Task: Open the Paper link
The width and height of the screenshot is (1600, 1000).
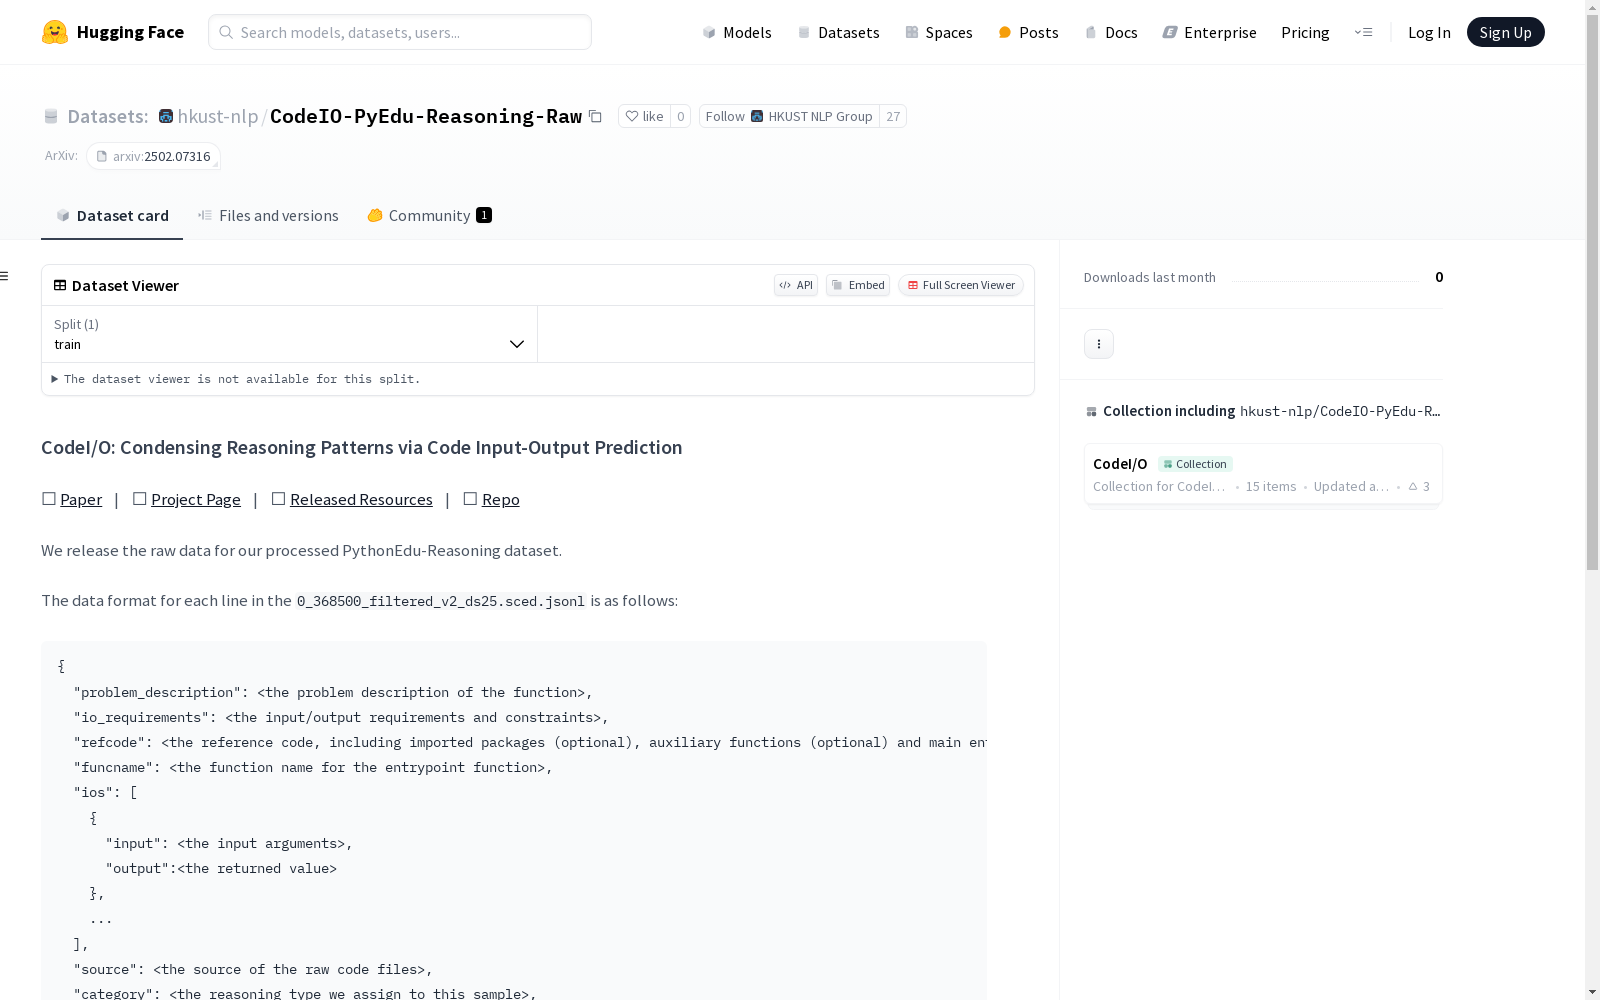Action: 81,499
